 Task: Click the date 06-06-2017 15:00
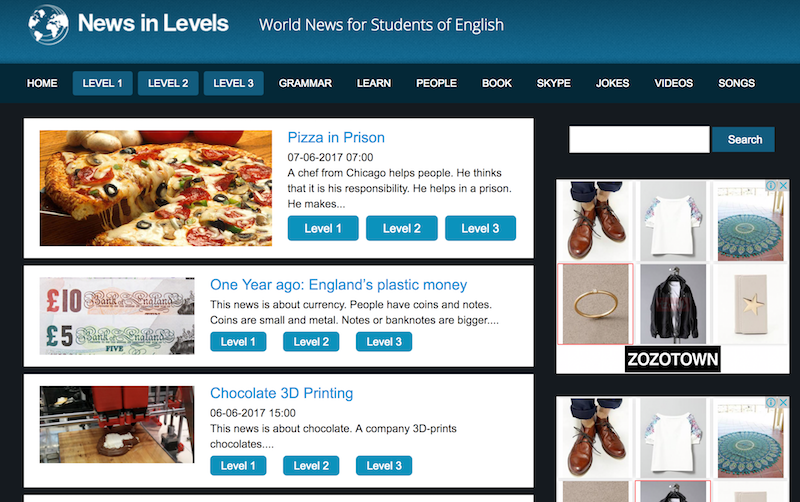point(253,413)
